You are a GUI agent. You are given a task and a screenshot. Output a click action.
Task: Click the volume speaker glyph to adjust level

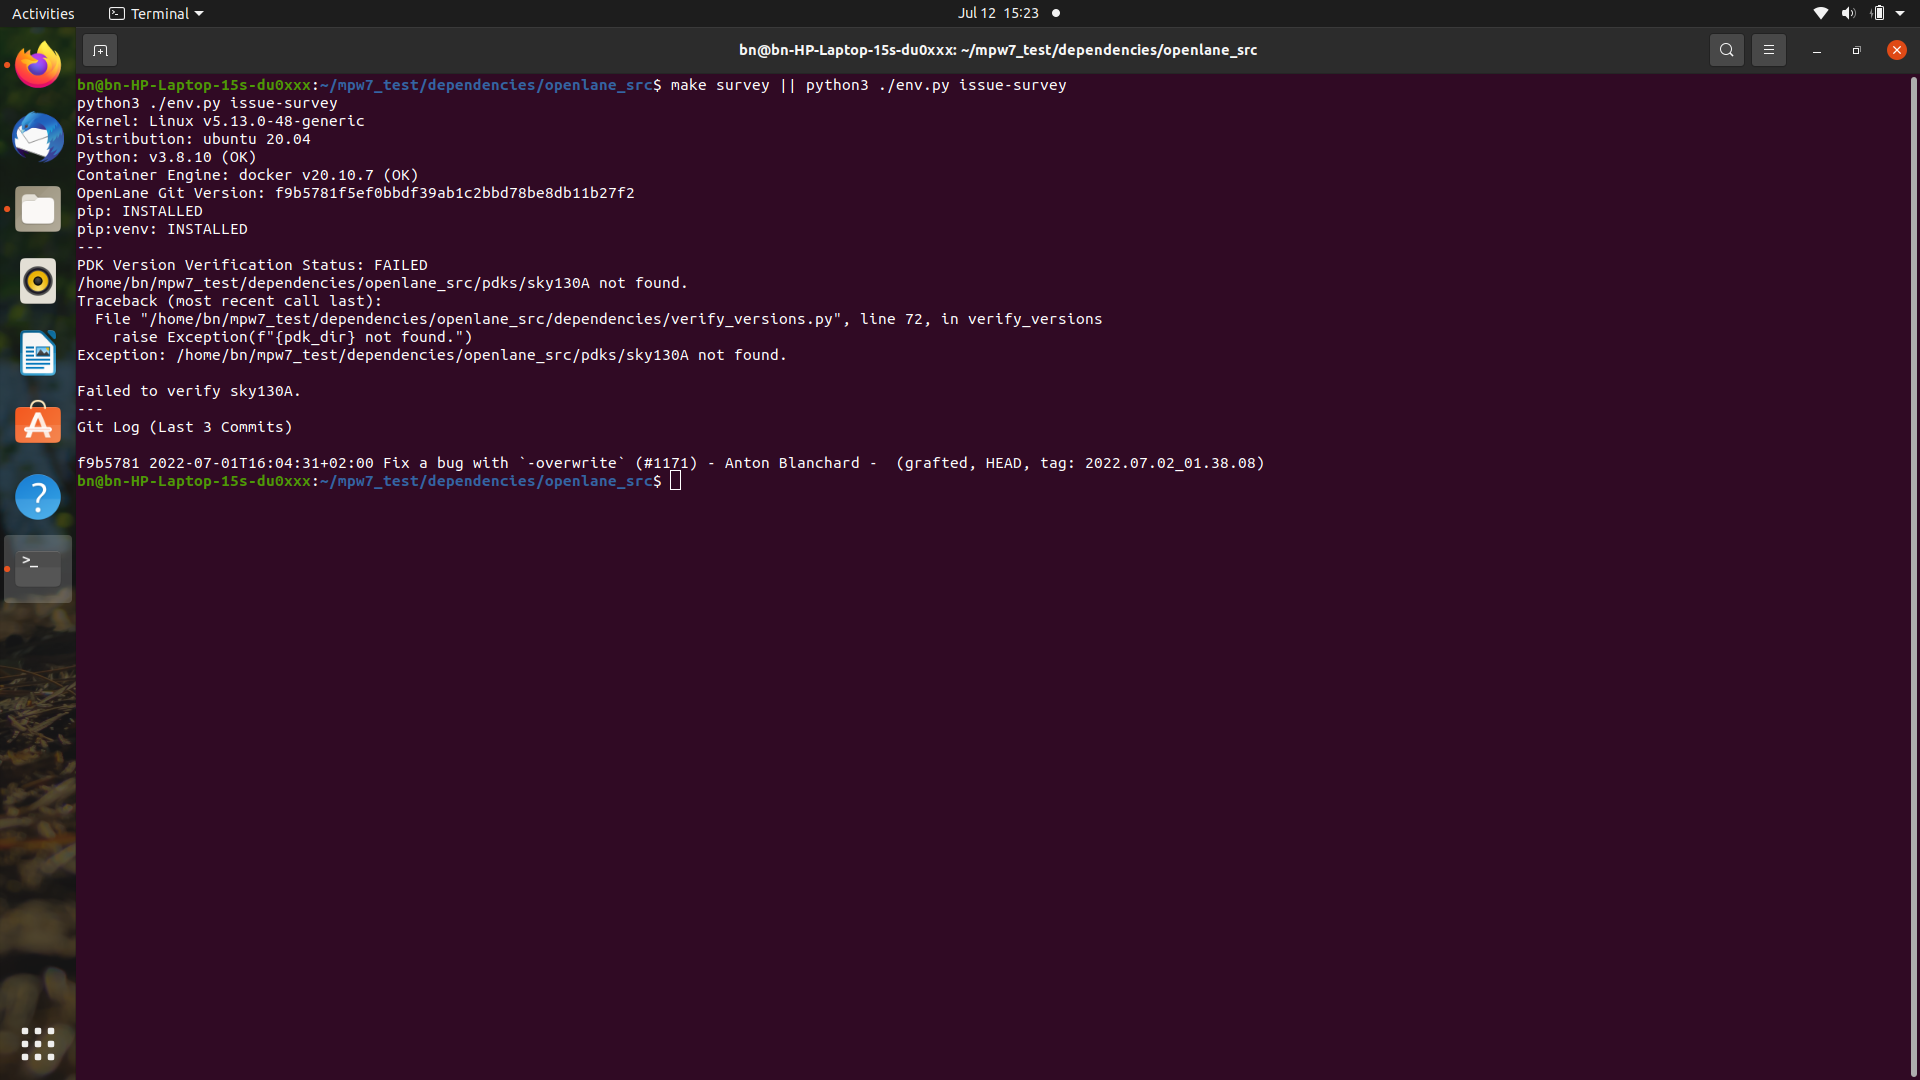coord(1846,13)
